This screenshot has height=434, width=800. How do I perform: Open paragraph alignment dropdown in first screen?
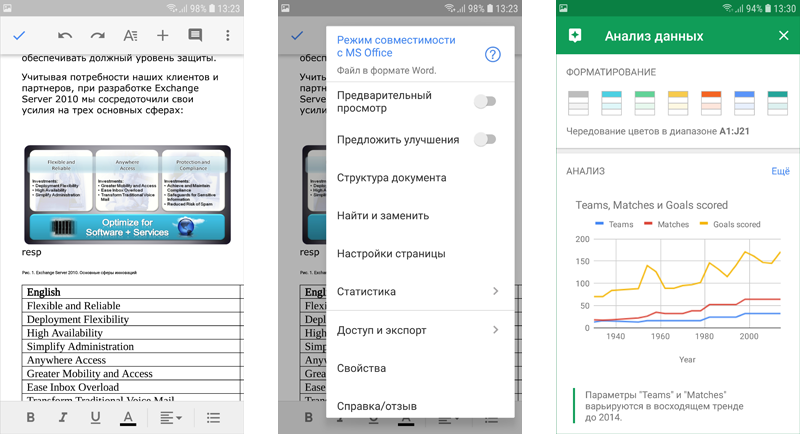coord(171,418)
